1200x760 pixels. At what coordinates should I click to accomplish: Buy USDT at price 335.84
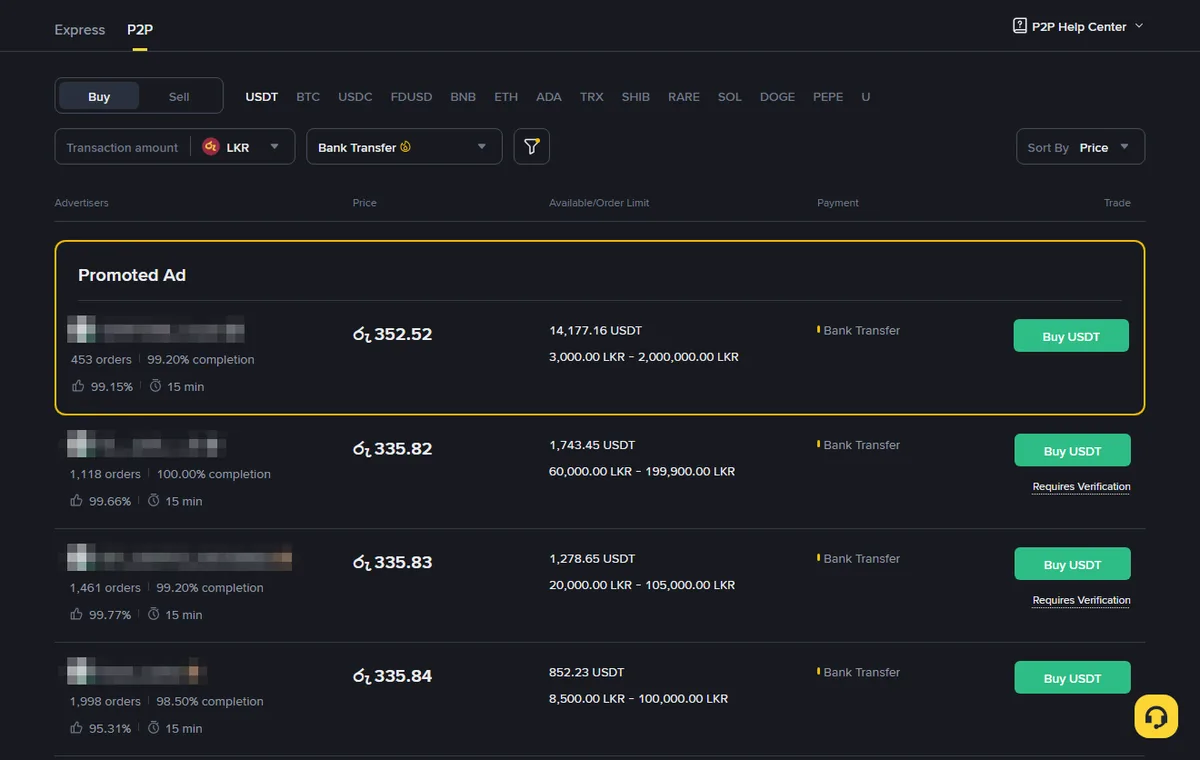point(1072,678)
